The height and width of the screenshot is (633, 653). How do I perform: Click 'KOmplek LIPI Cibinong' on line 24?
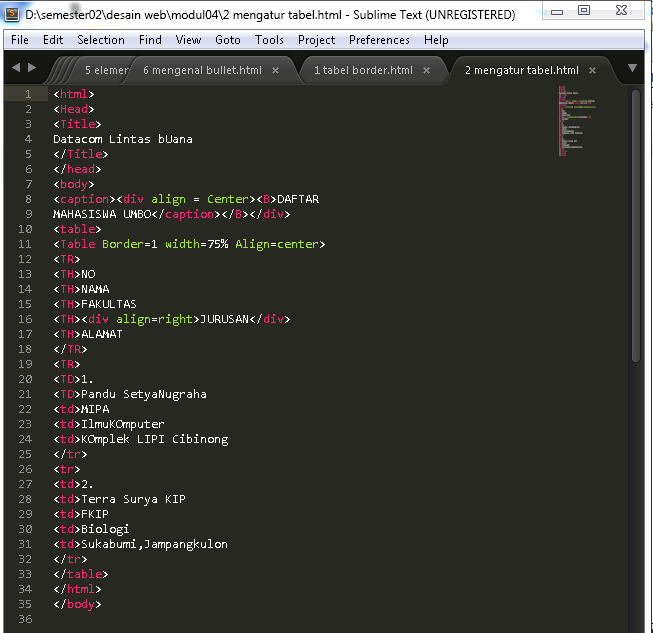click(x=155, y=439)
